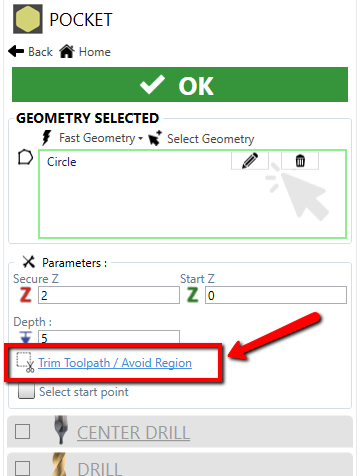Click the yellow hexagon Pocket icon

(x=28, y=19)
